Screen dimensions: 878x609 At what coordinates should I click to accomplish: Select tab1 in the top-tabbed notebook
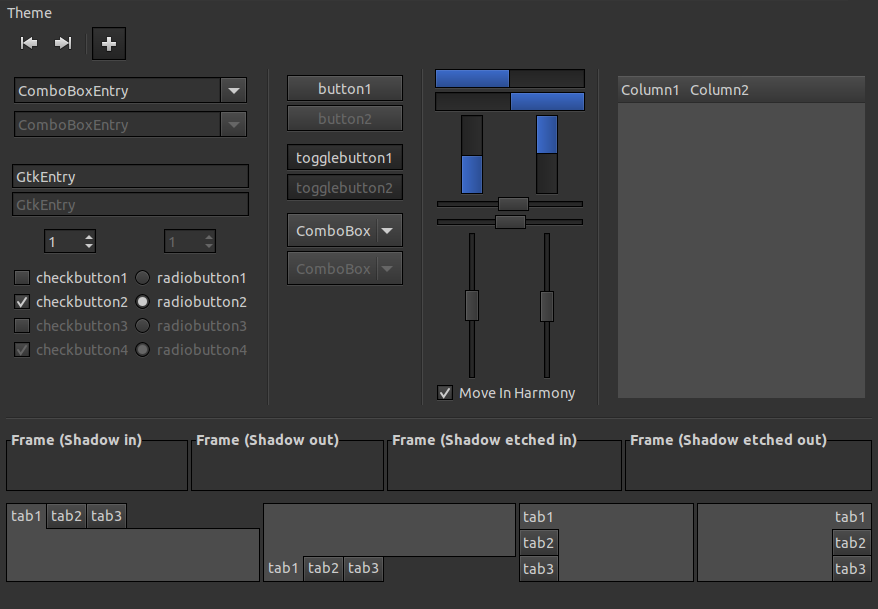[26, 516]
